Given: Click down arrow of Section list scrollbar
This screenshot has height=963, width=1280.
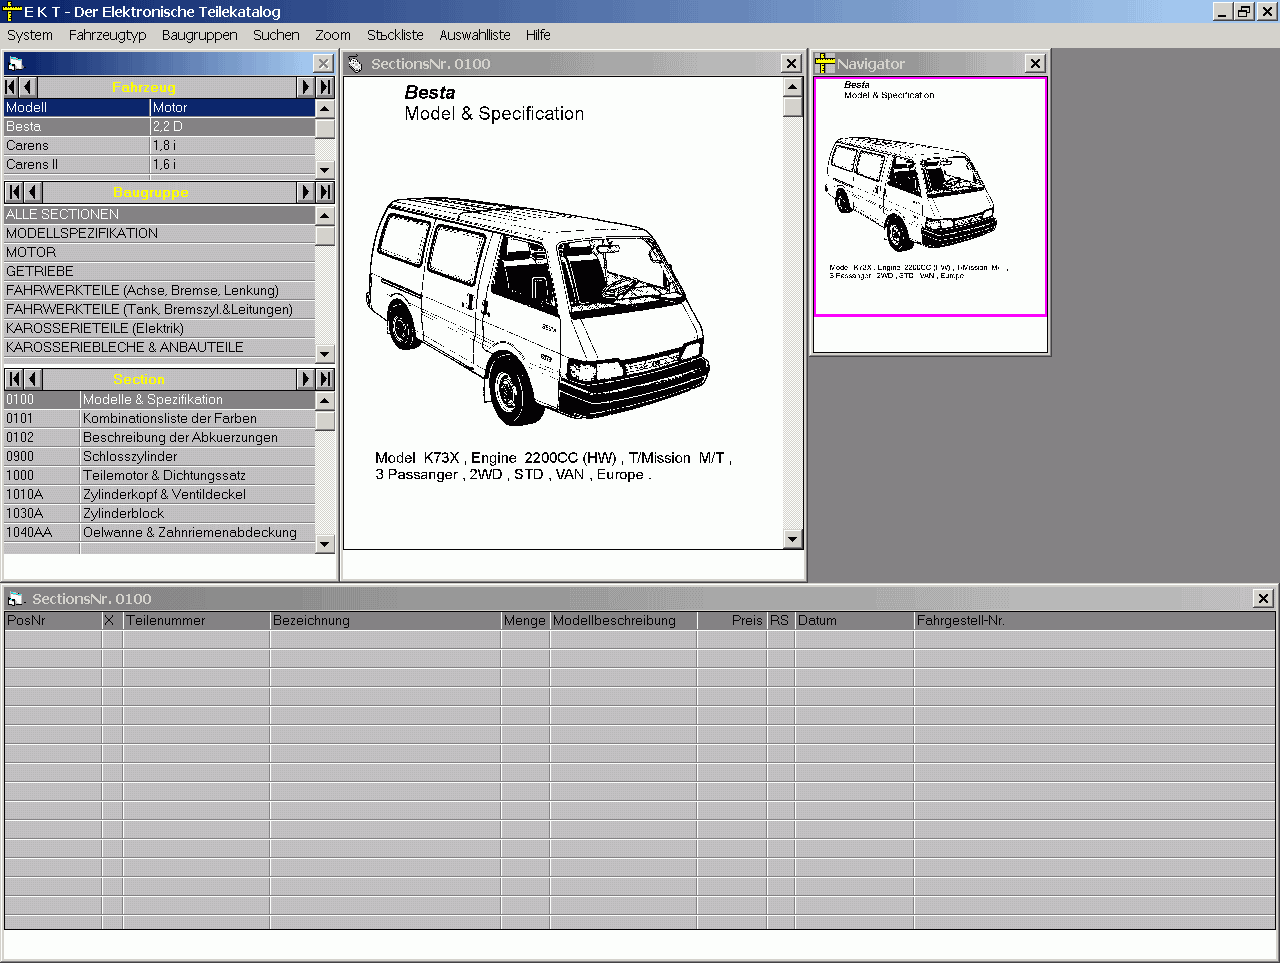Looking at the screenshot, I should [325, 544].
